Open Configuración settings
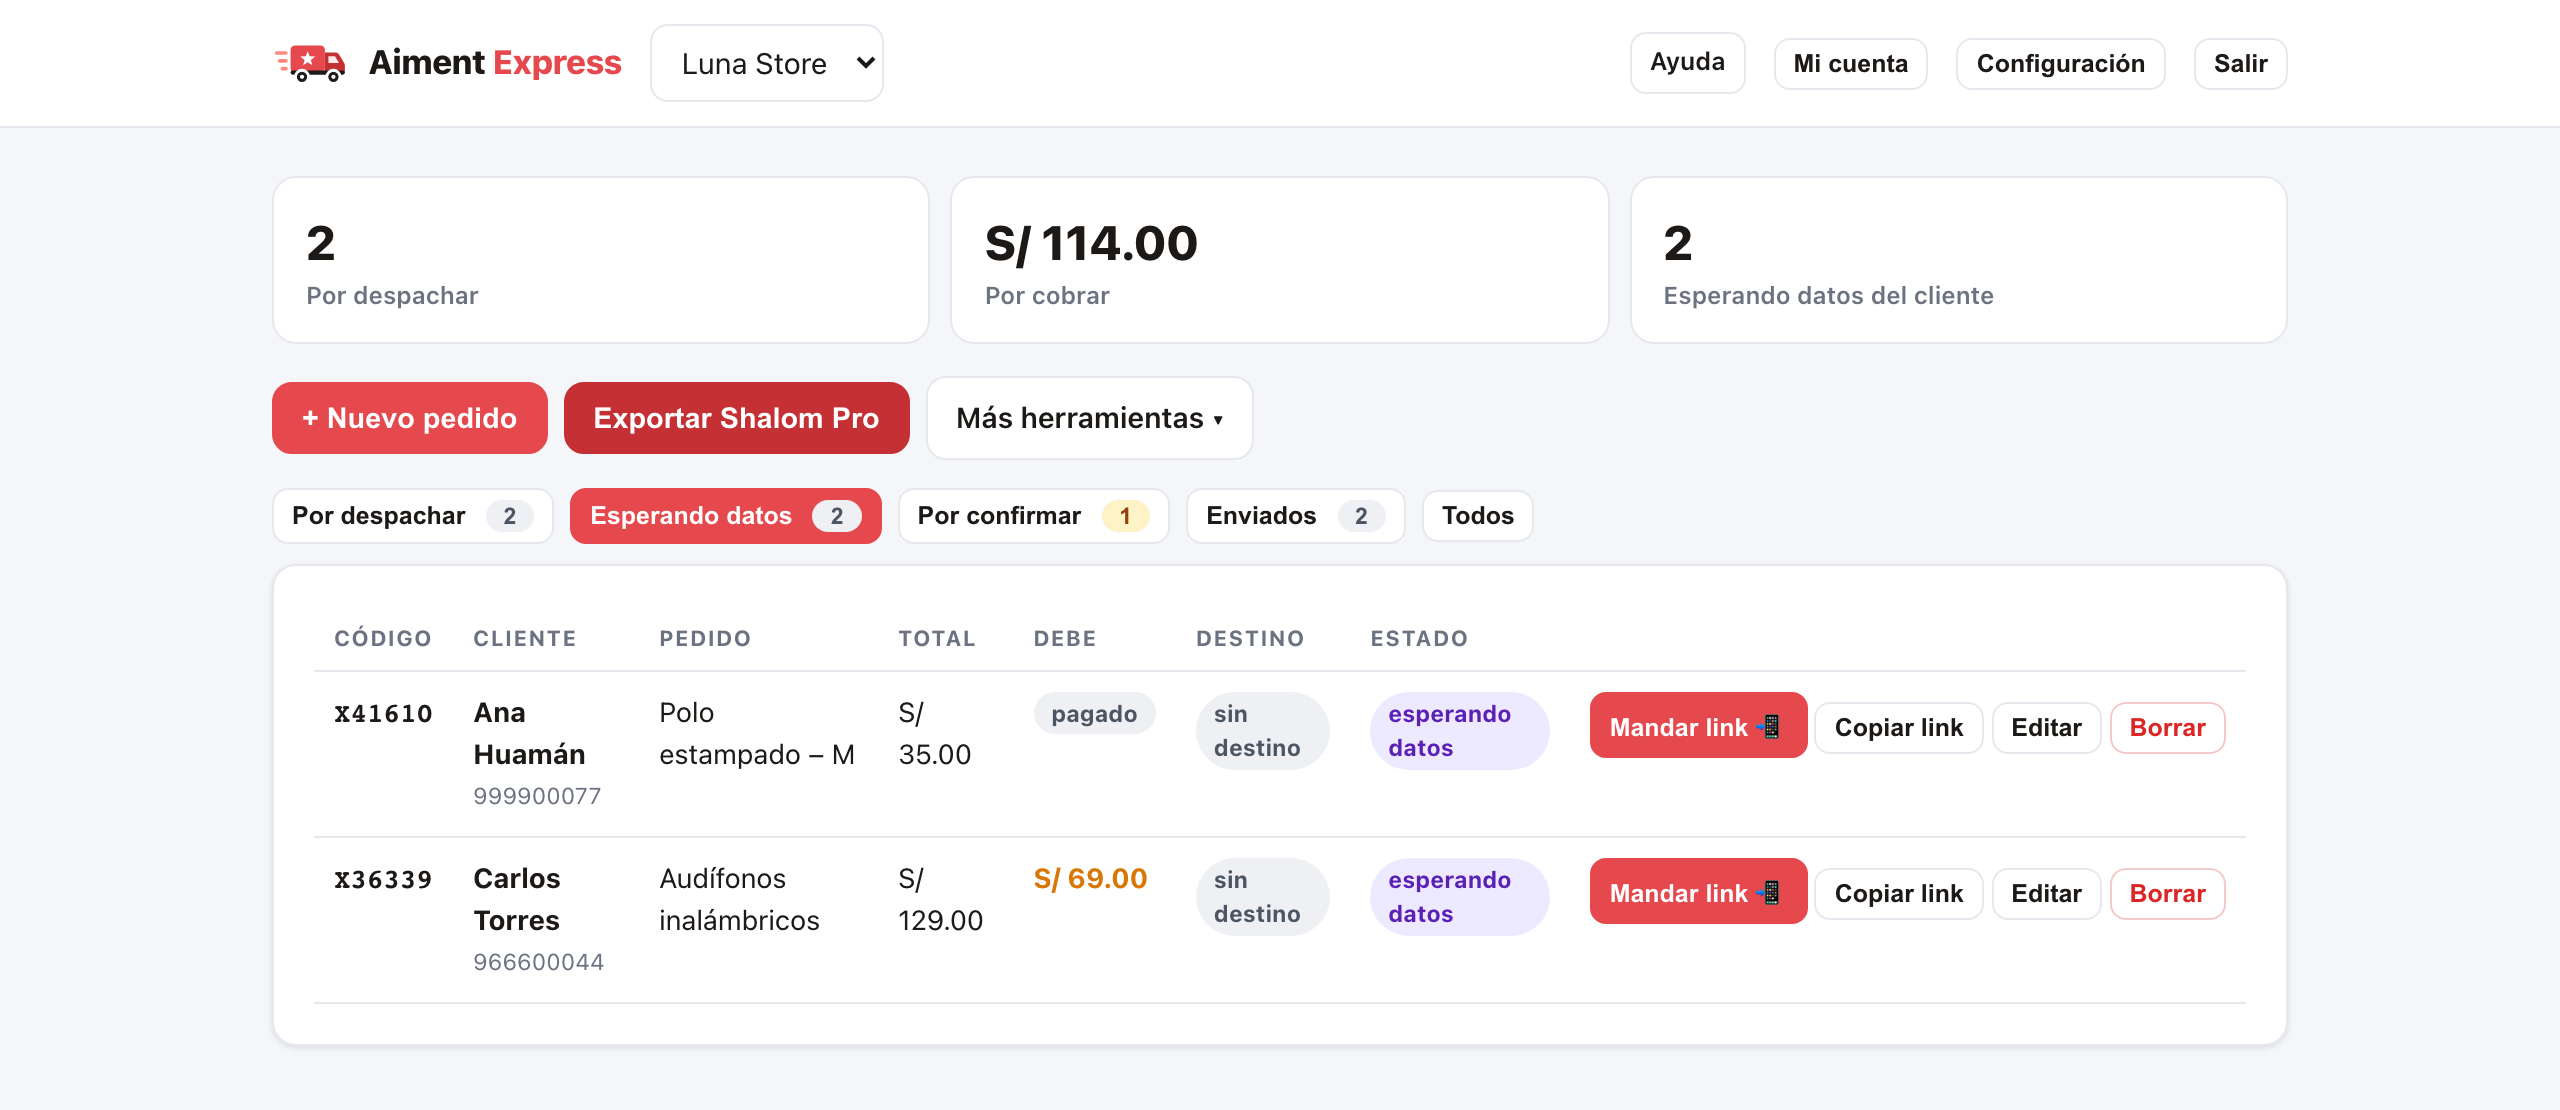Viewport: 2560px width, 1110px height. [x=2060, y=64]
